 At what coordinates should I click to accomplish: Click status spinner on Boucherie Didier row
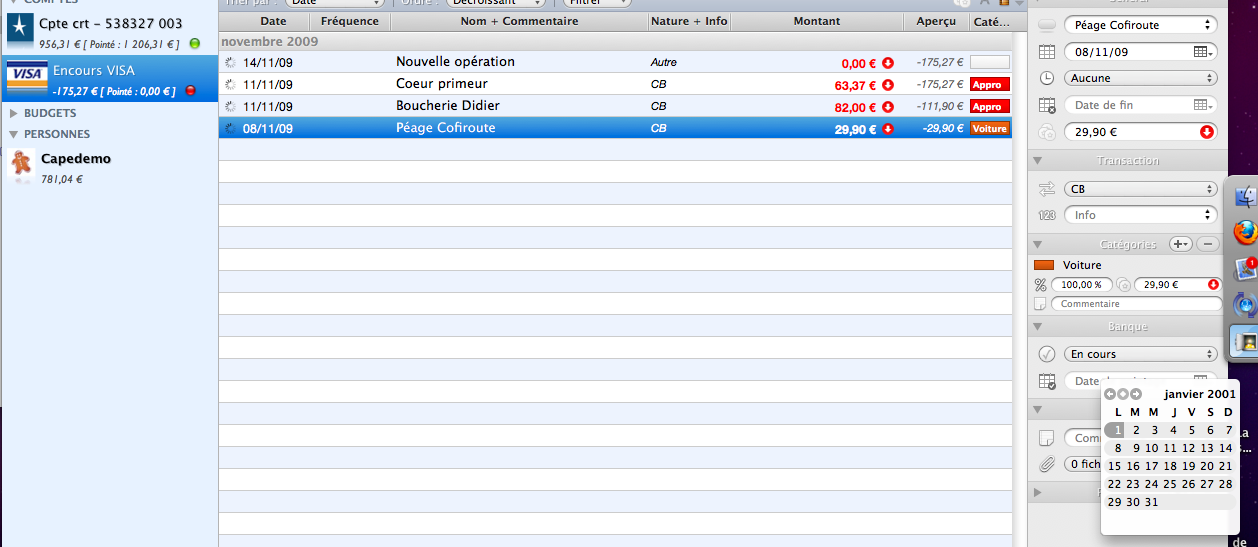pos(232,106)
